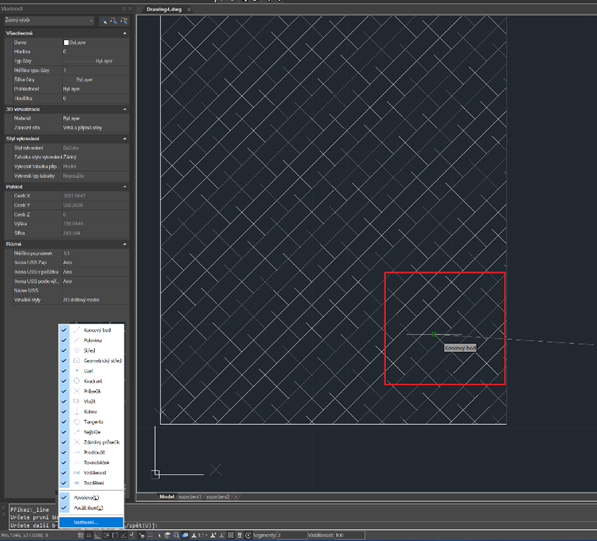Click the ortho mode icon in the status bar
597x541 pixels.
pos(97,535)
